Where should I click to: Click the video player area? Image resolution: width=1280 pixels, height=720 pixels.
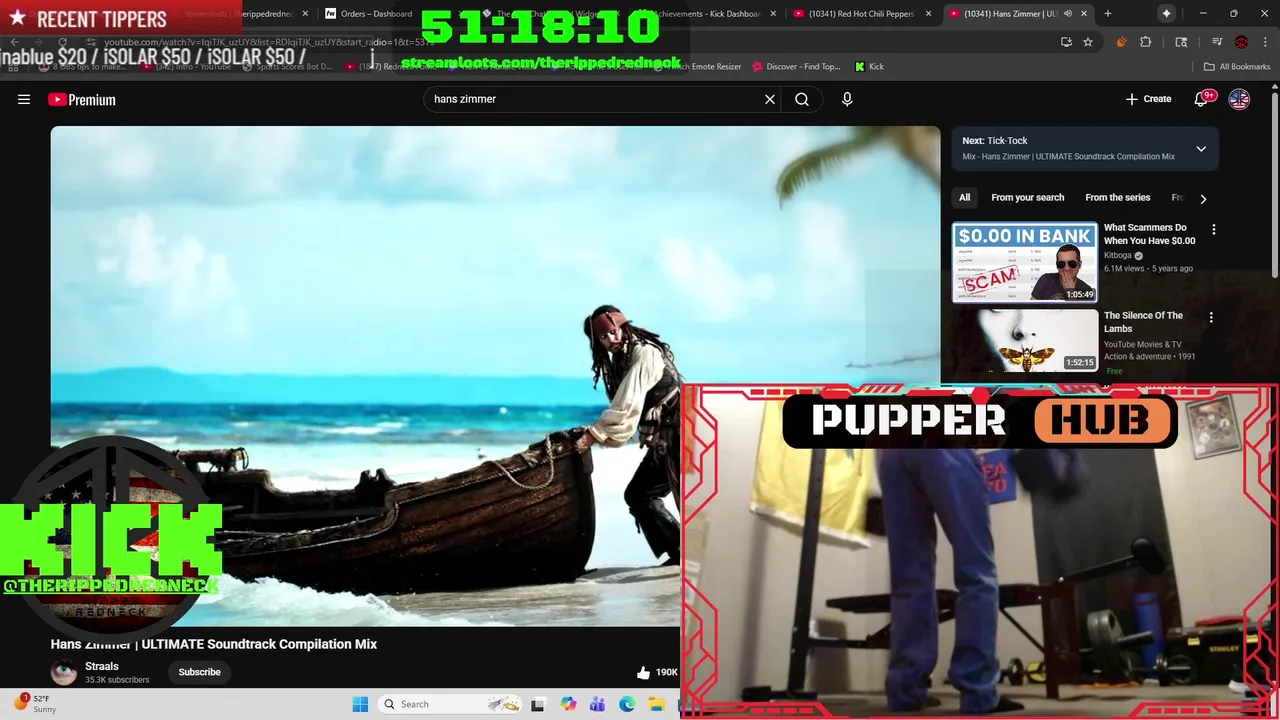pyautogui.click(x=495, y=376)
